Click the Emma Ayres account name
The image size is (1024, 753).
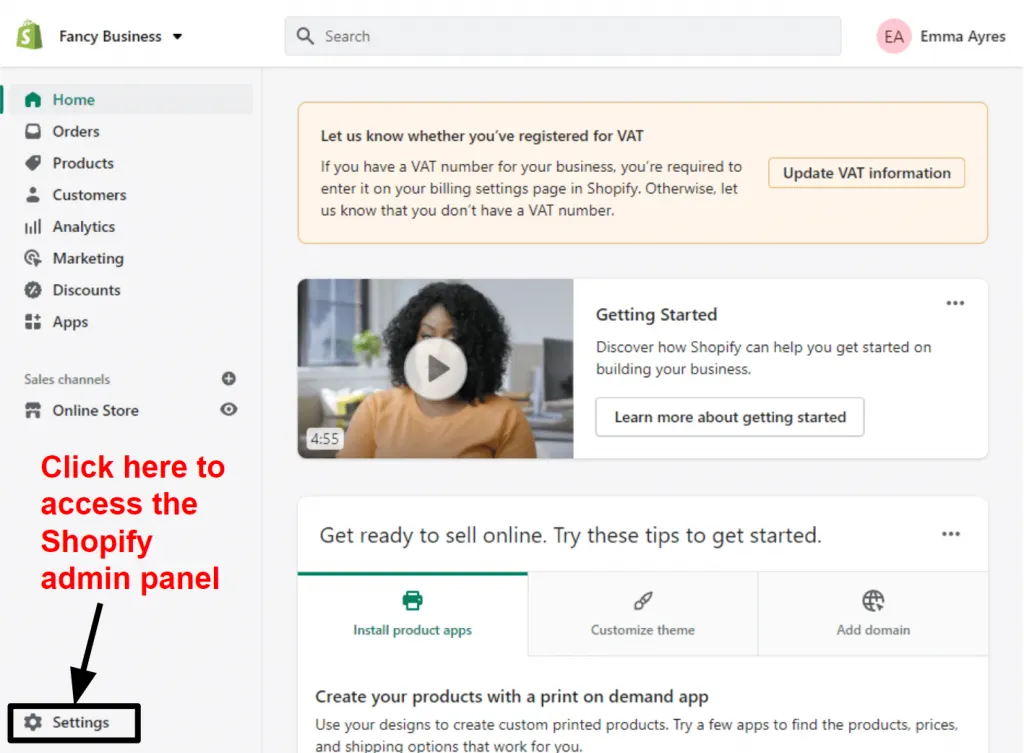pyautogui.click(x=963, y=37)
